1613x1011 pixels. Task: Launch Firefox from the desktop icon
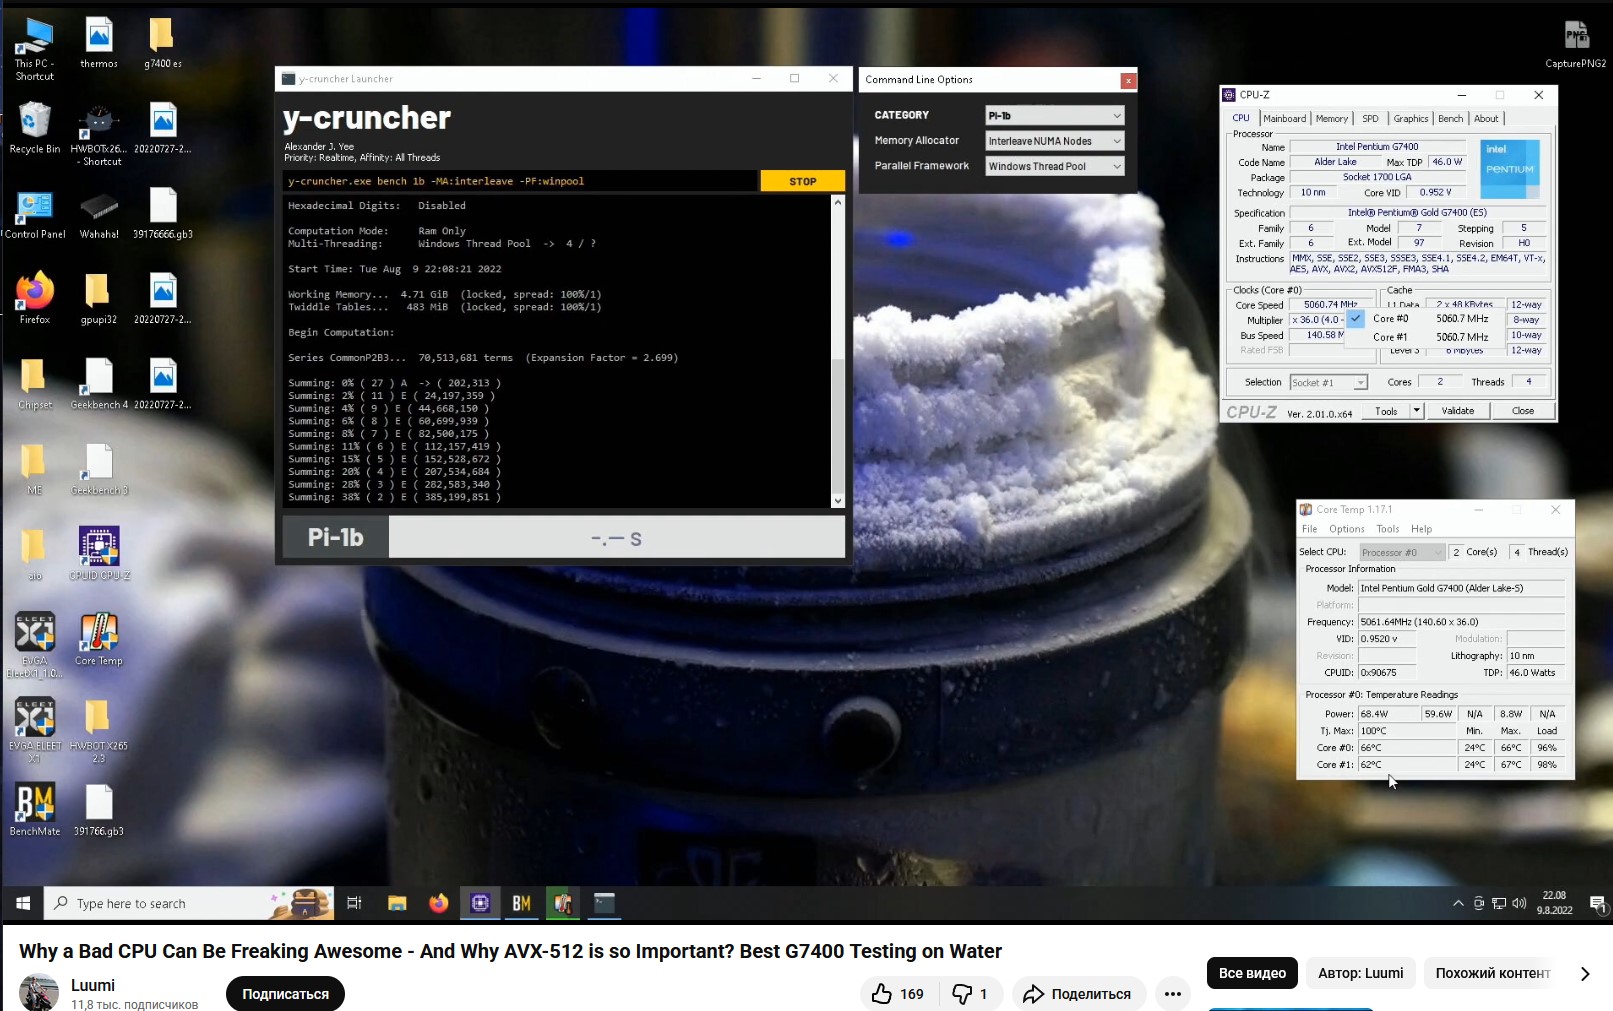35,298
